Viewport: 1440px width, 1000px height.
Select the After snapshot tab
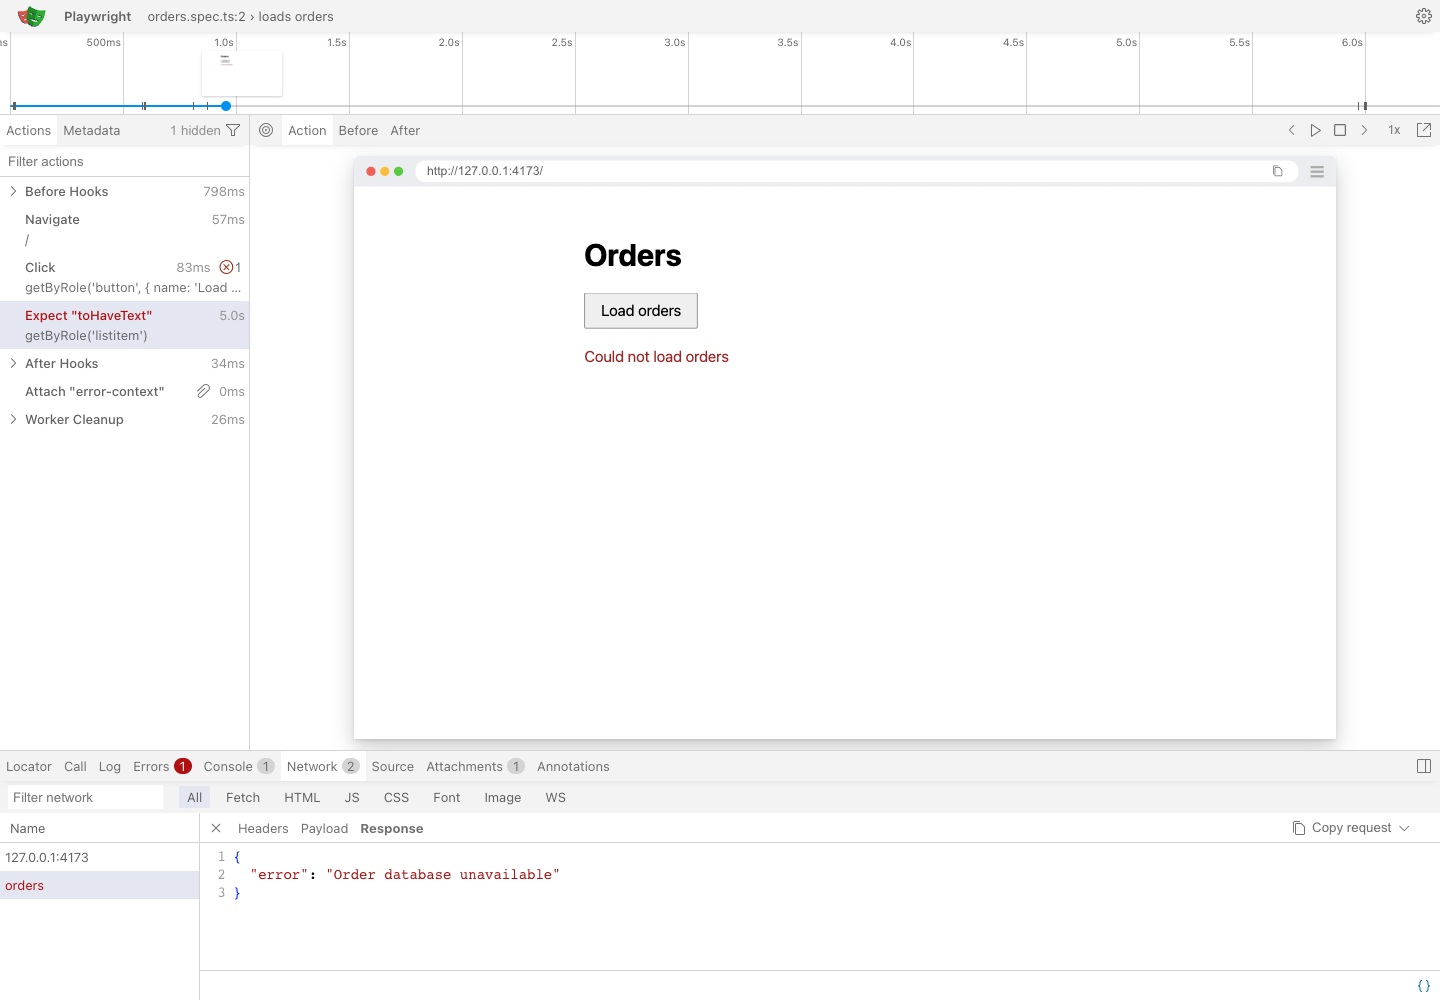405,130
